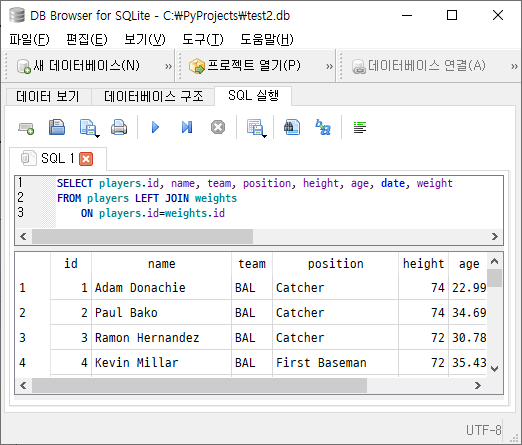Screen dimensions: 522x445
Task: Click the Attach Database (데이터베이스 연결) icon
Action: (359, 67)
